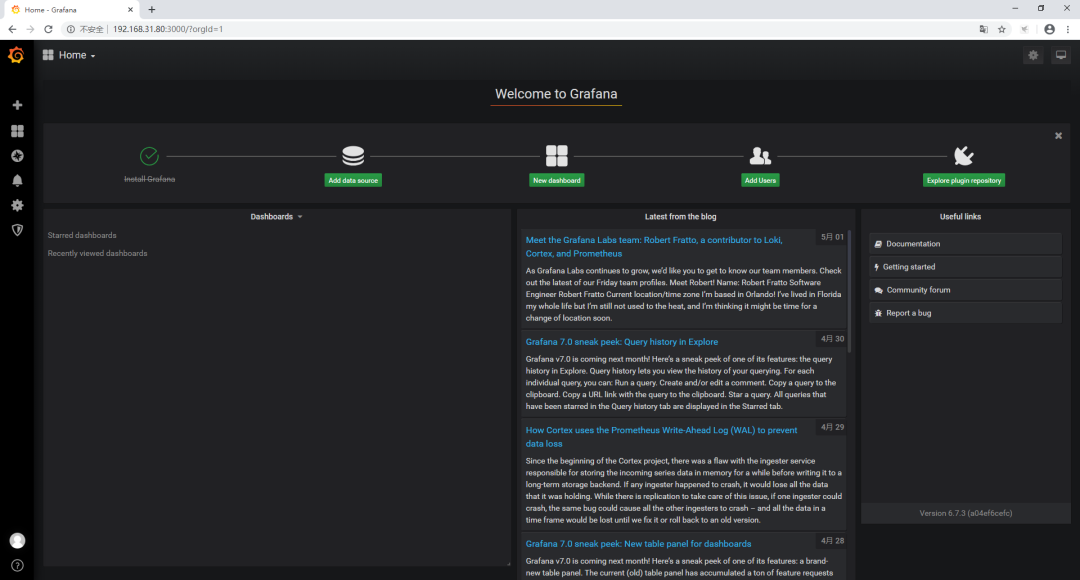Viewport: 1080px width, 580px height.
Task: Click the plugin plug icon
Action: [964, 156]
